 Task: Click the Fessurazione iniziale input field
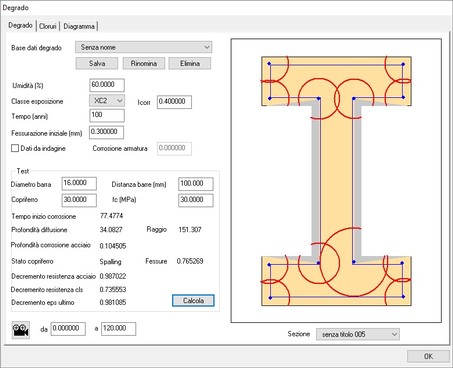click(106, 132)
